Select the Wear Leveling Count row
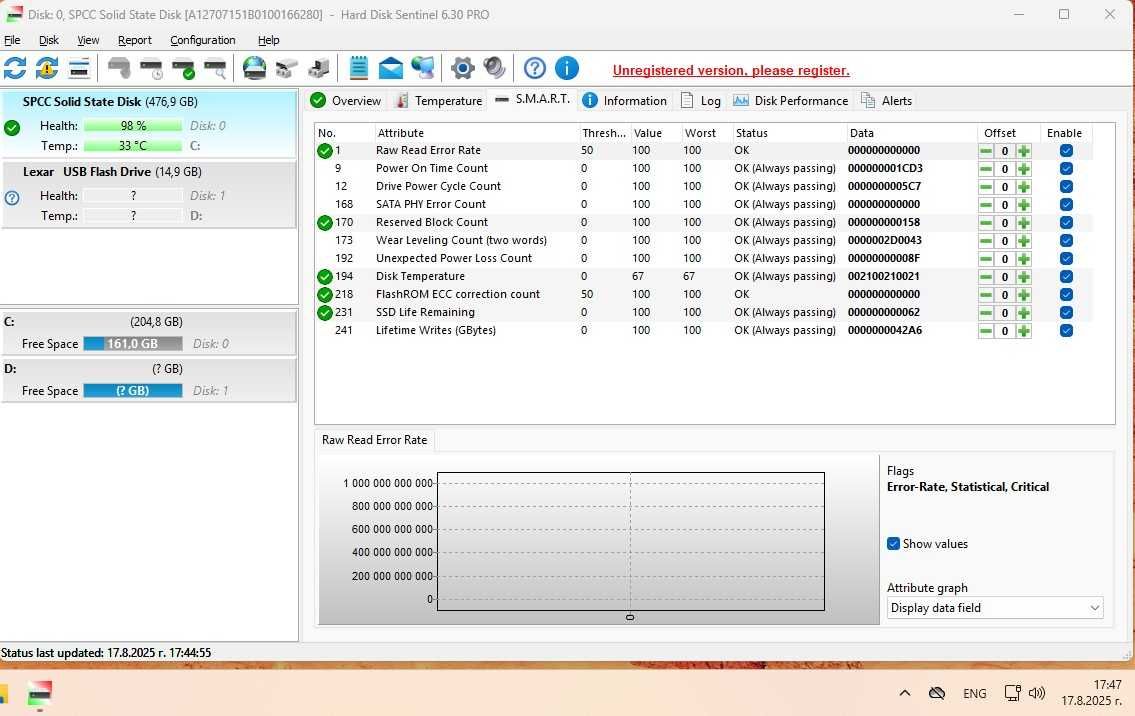 (704, 240)
